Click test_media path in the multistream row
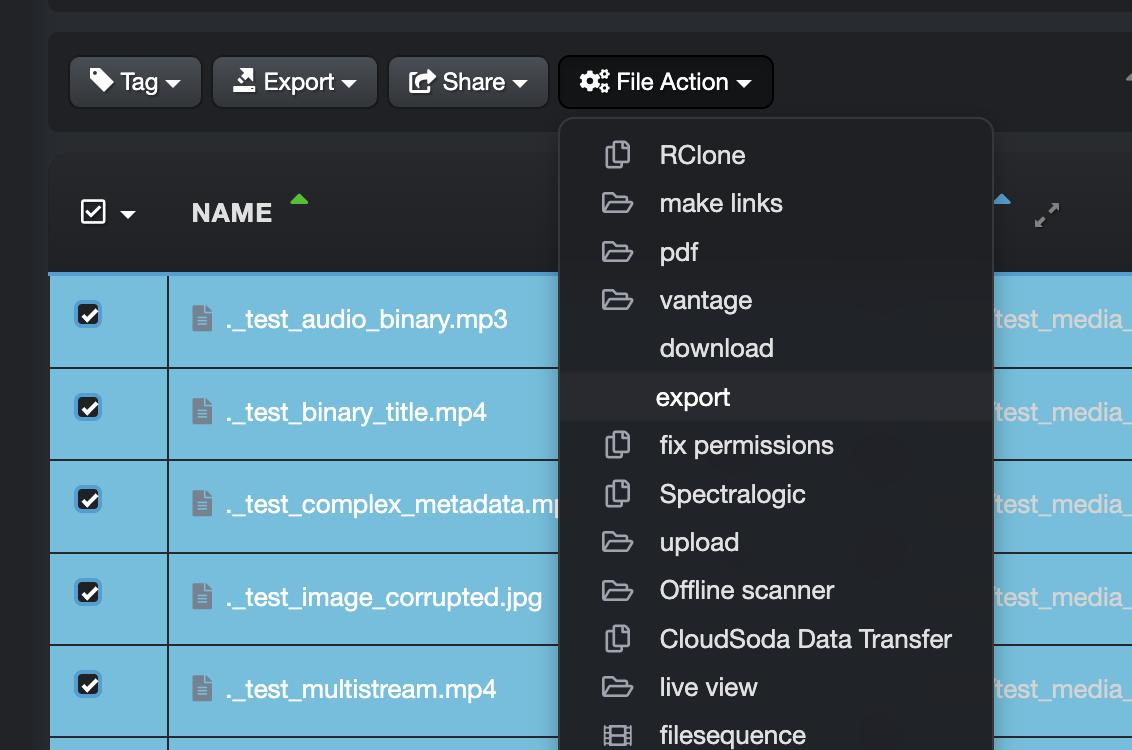 (1063, 689)
